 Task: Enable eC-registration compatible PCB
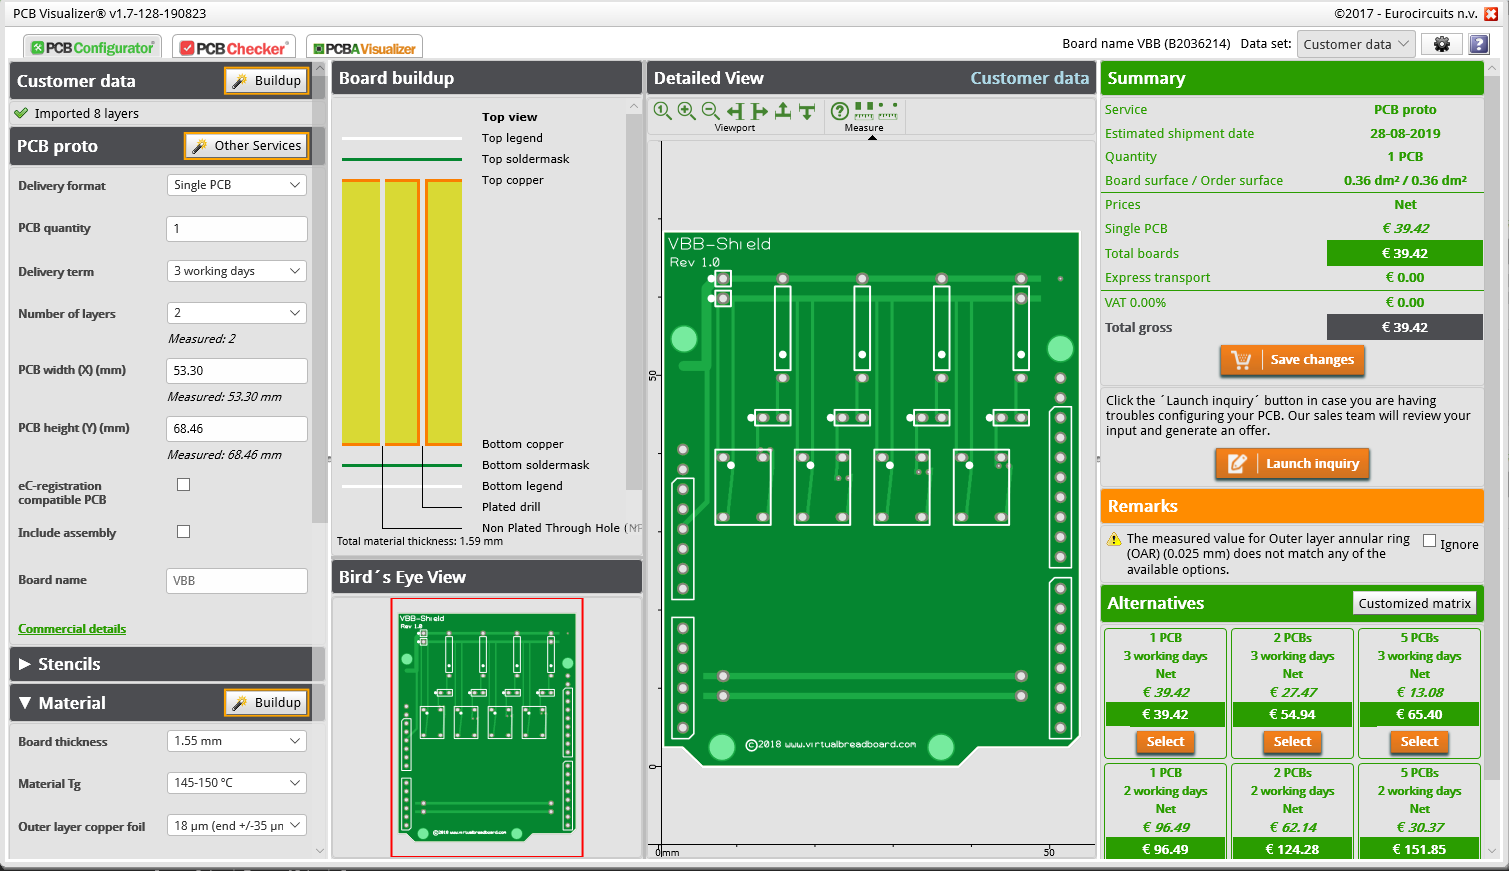click(x=183, y=484)
